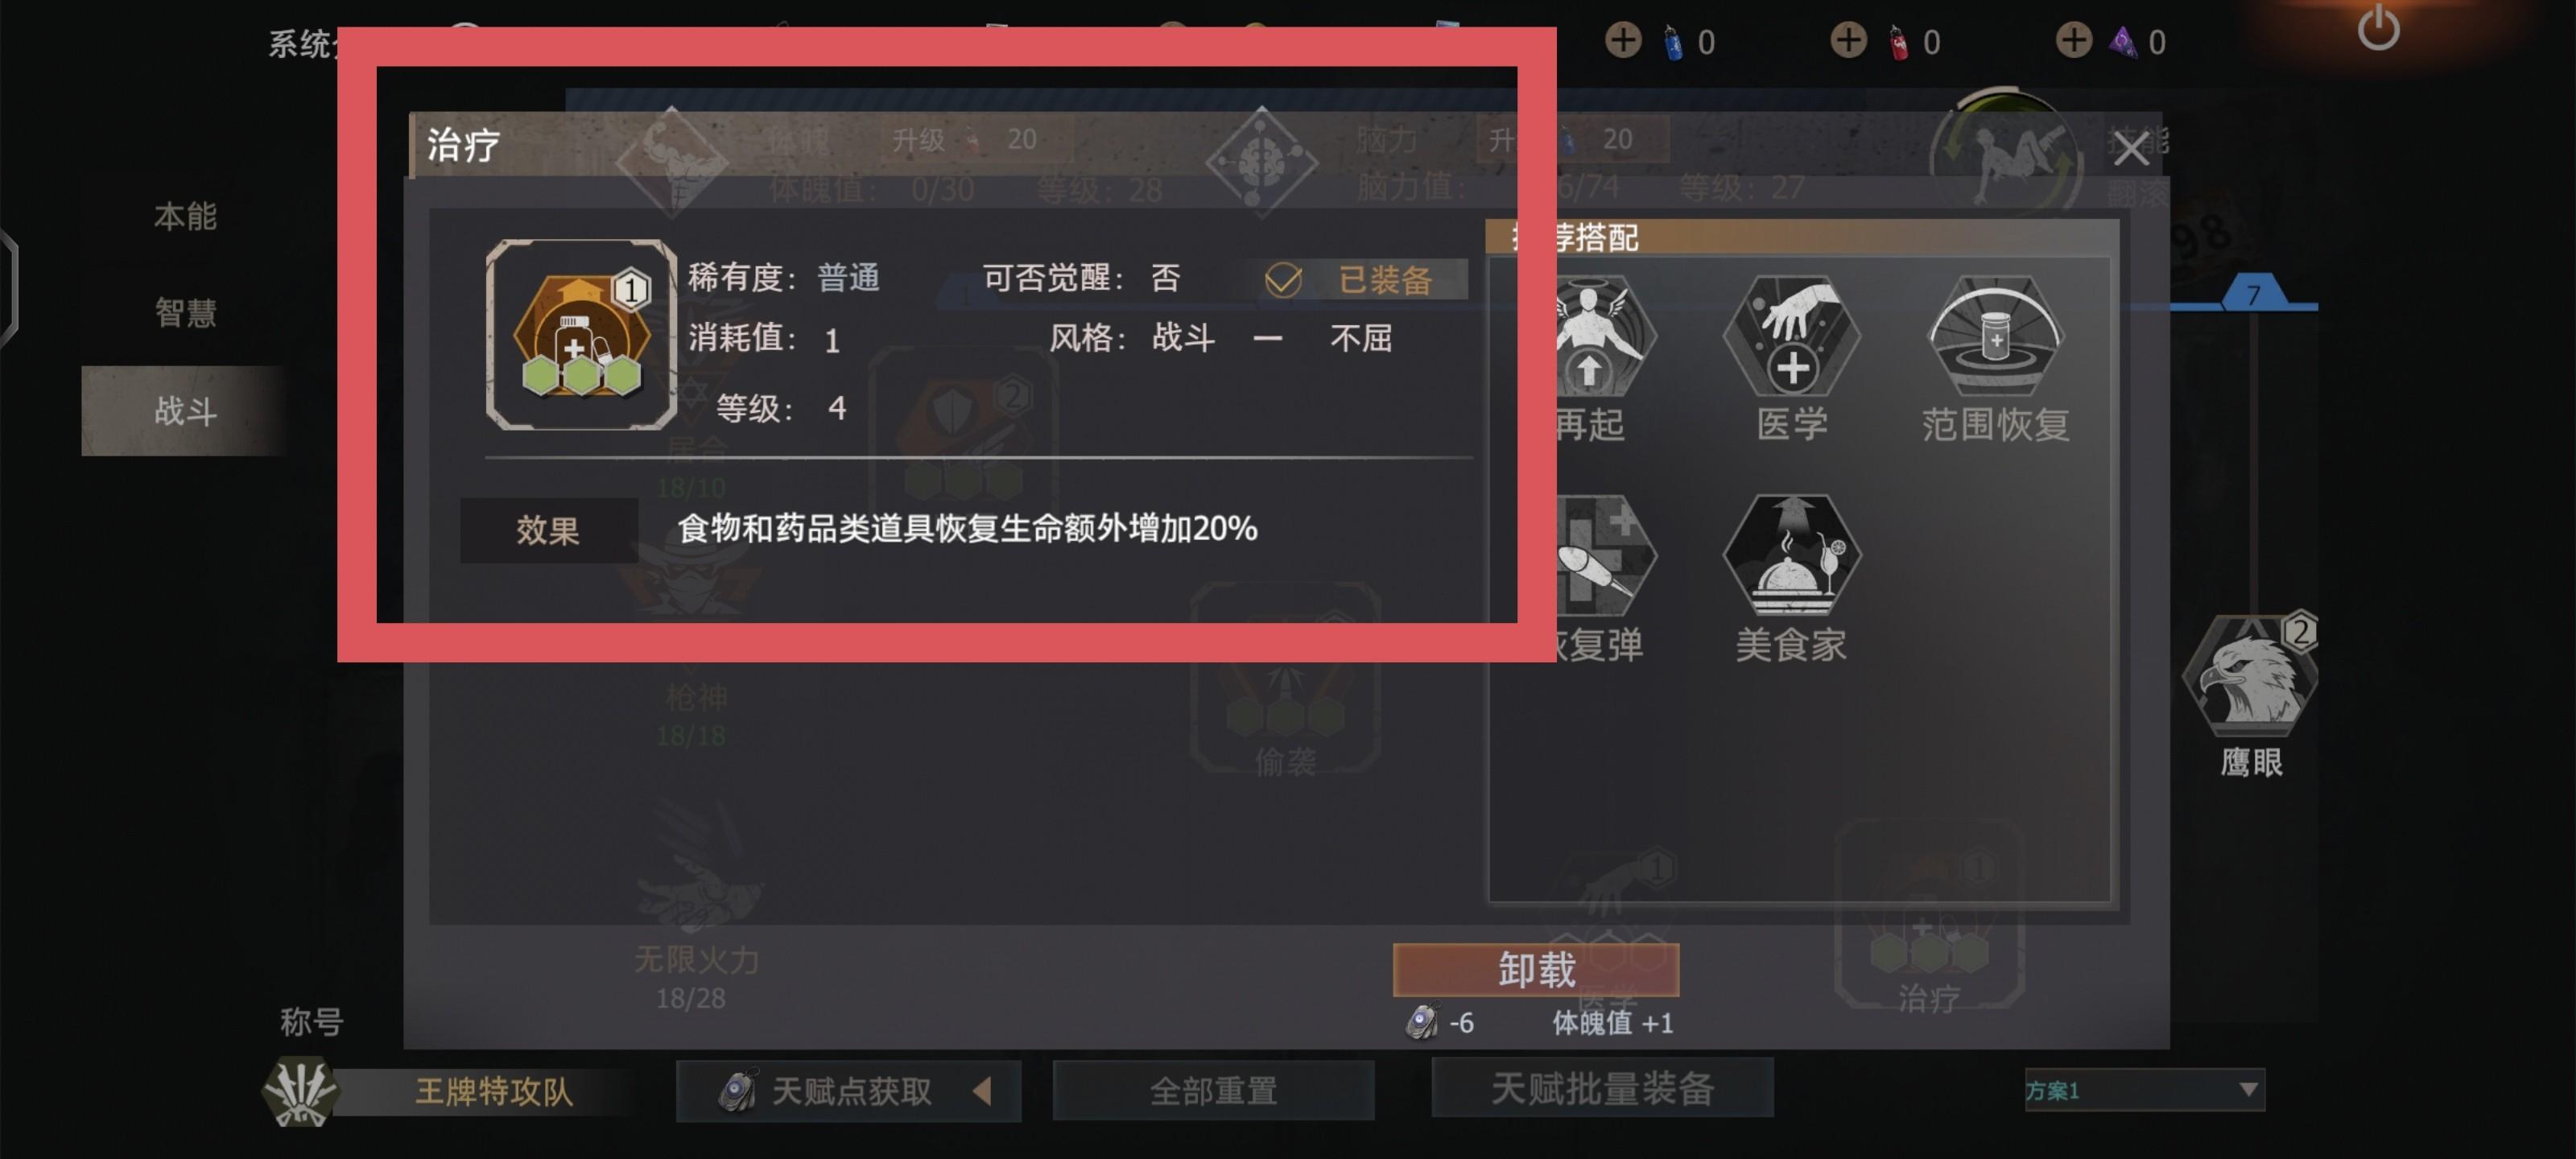Screen dimensions: 2576x1159
Task: Expand the 天赋点获取 arrow menu
Action: (983, 1090)
